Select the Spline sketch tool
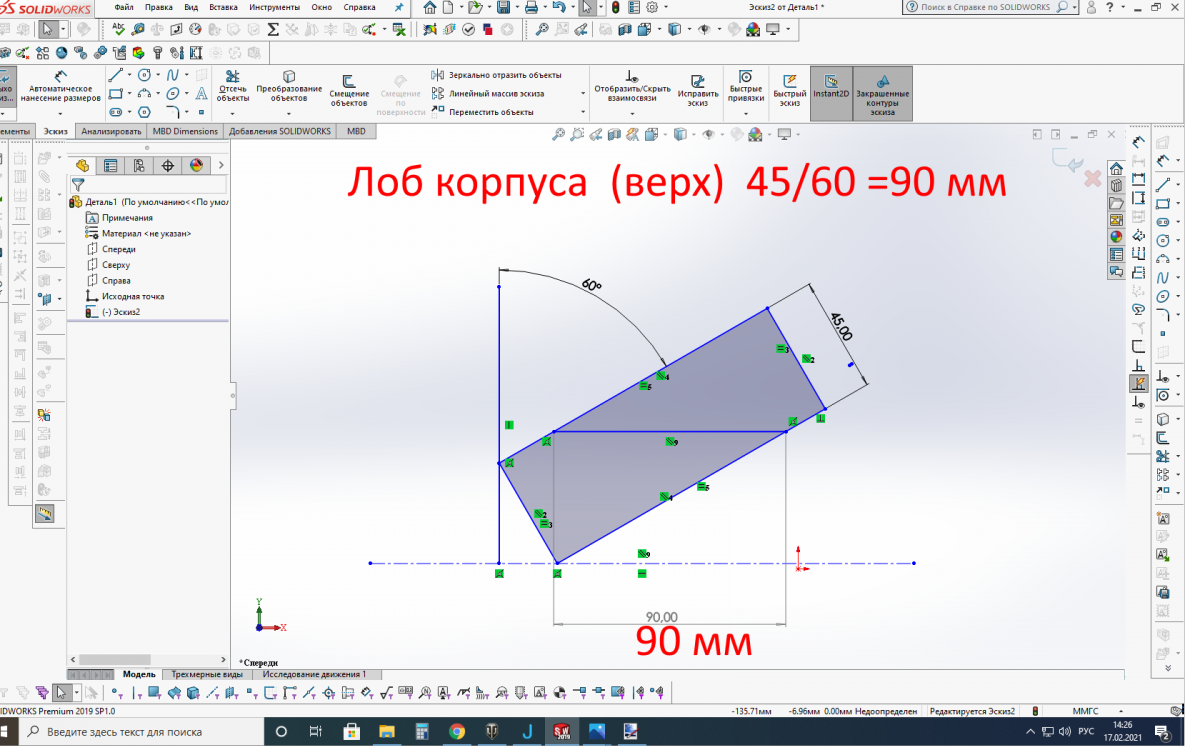This screenshot has height=750, width=1200. pos(174,75)
